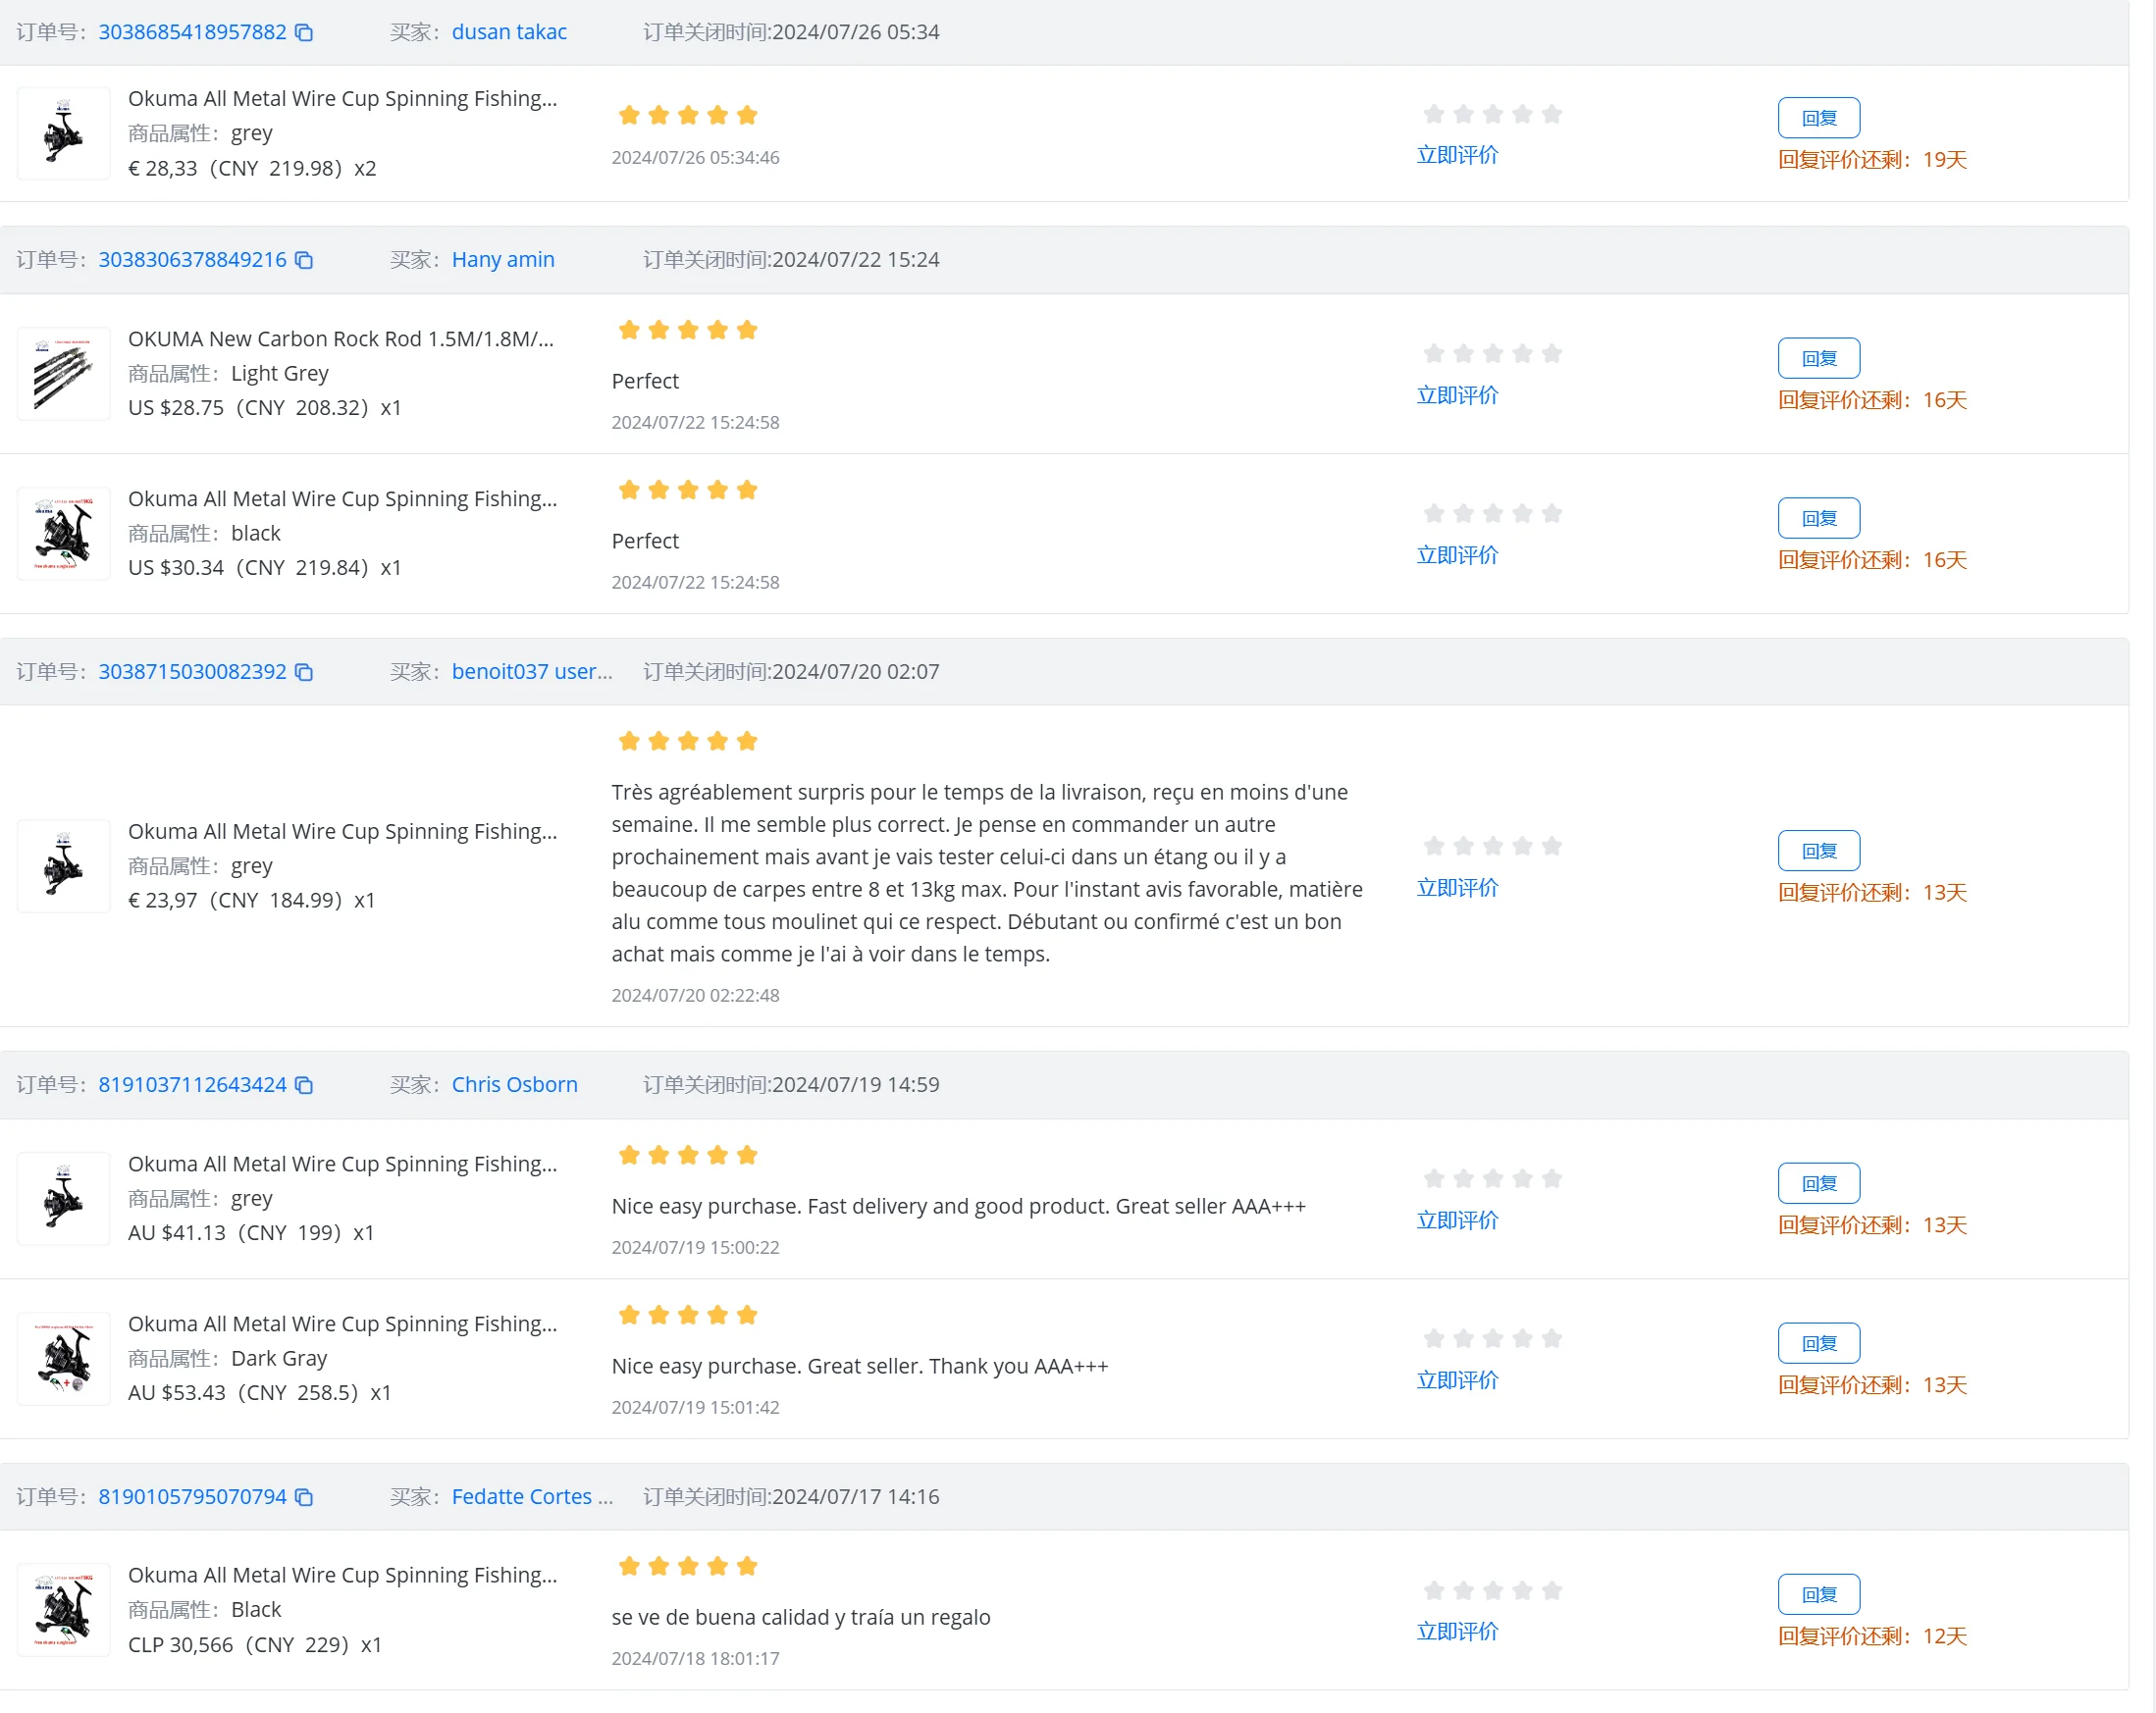Screen dimensions: 2156x1713
Task: Copy order number 8191037112643424
Action: (304, 1085)
